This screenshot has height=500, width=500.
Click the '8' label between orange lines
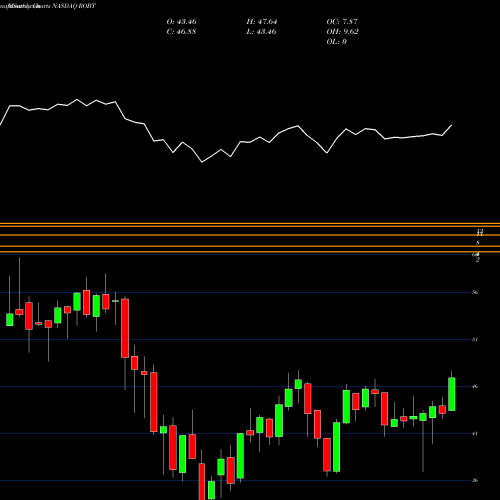point(478,242)
